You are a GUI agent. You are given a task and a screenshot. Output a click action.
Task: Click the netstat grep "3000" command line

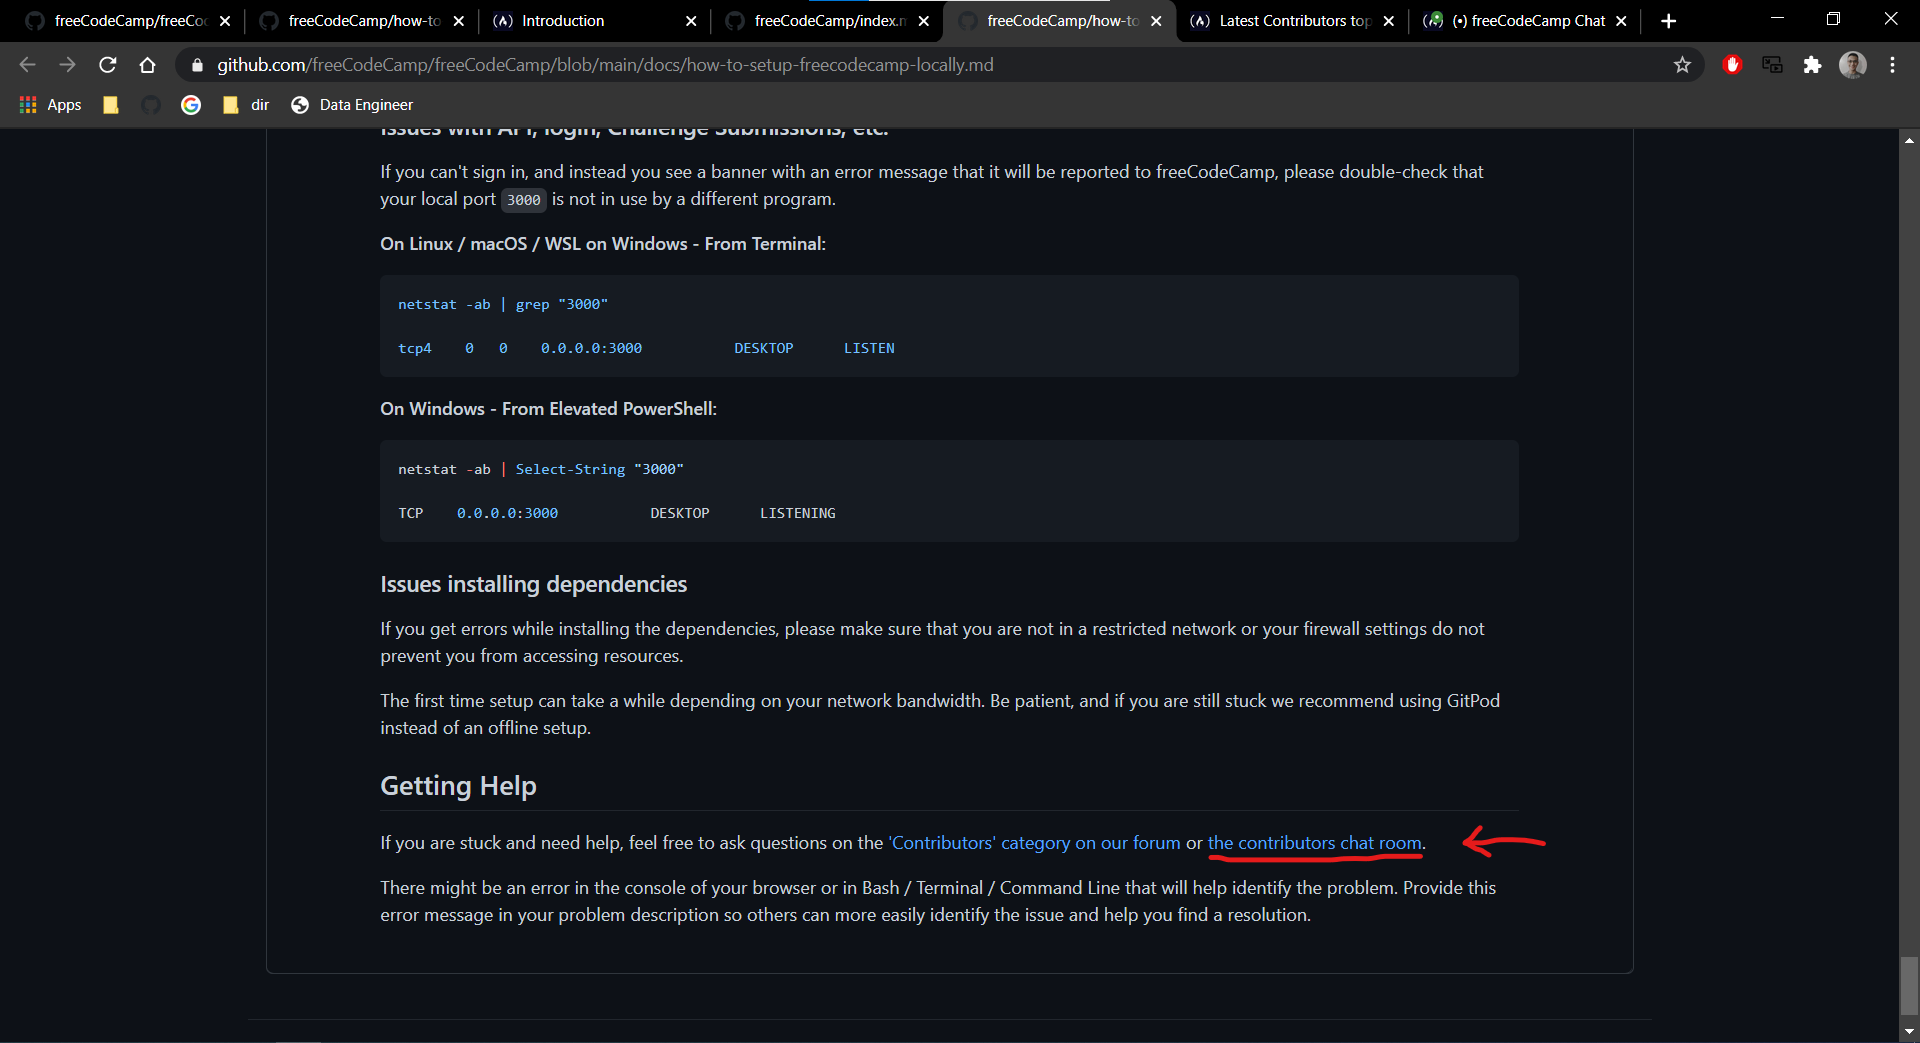click(x=503, y=304)
